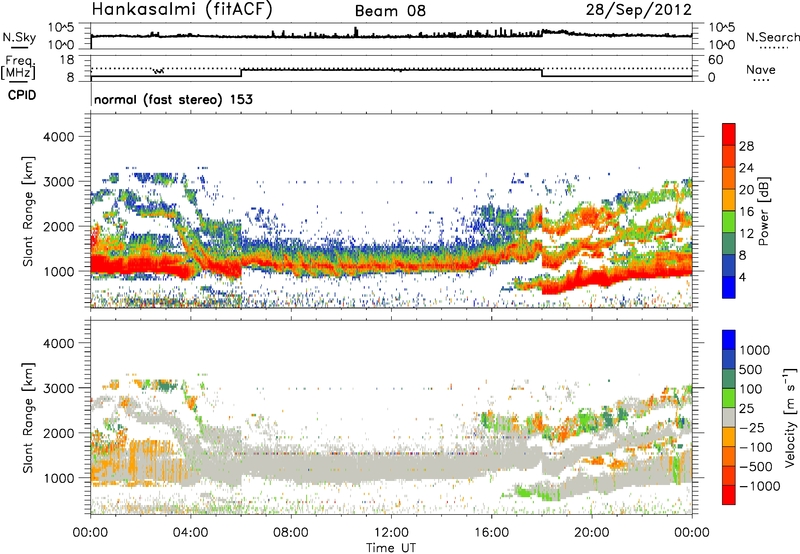Click the '04:00' time axis label
The width and height of the screenshot is (800, 554).
tap(190, 533)
